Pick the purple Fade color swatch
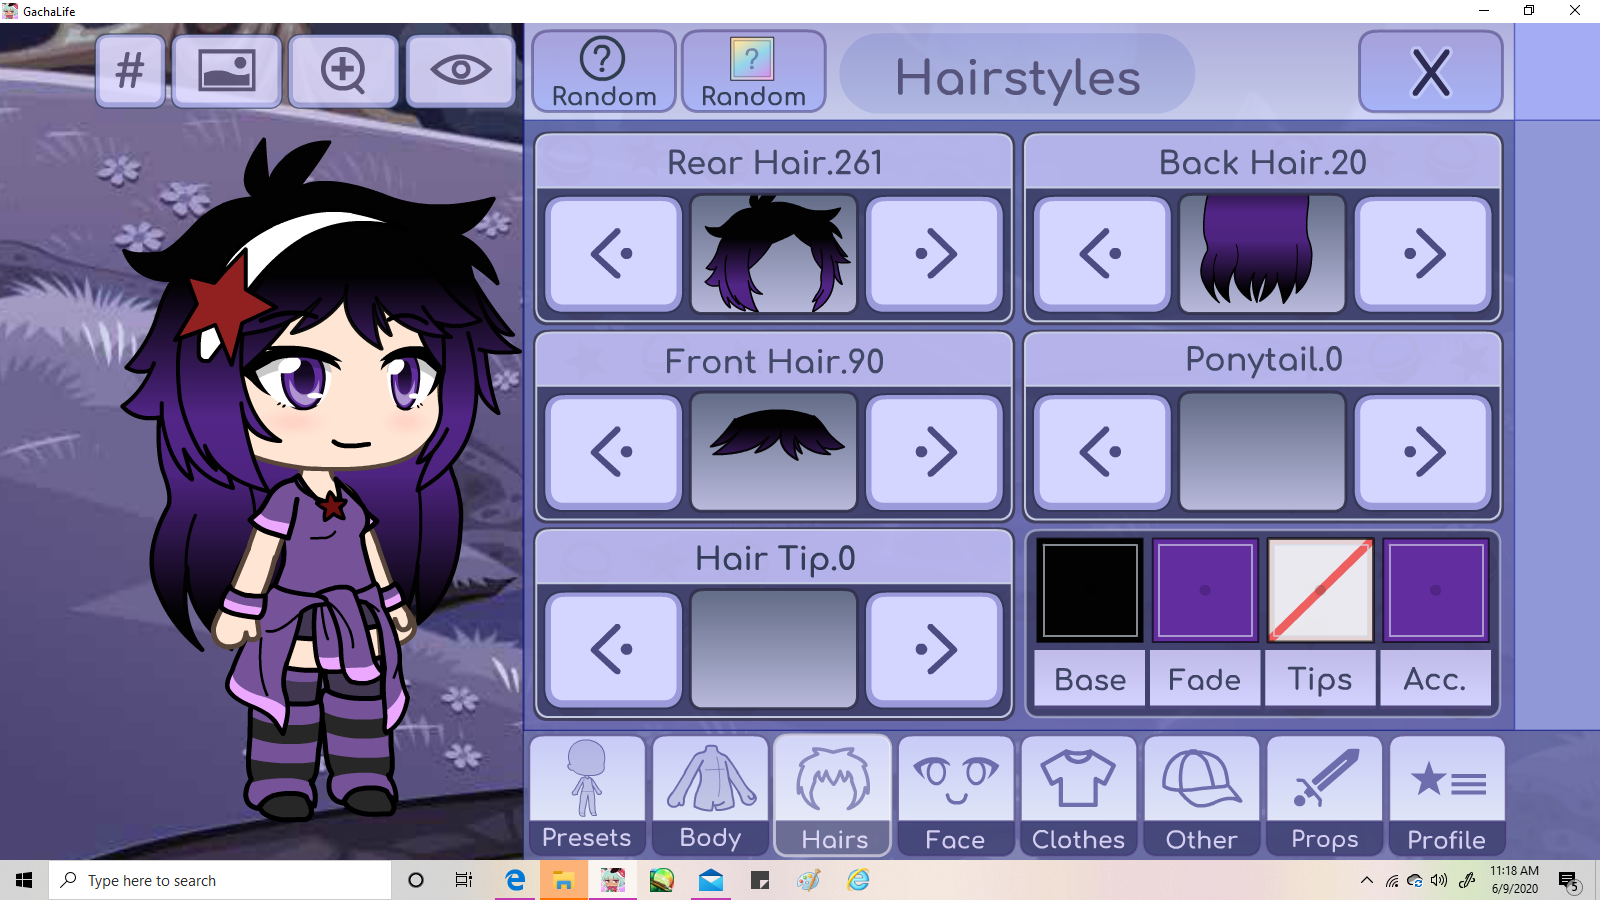 coord(1205,590)
